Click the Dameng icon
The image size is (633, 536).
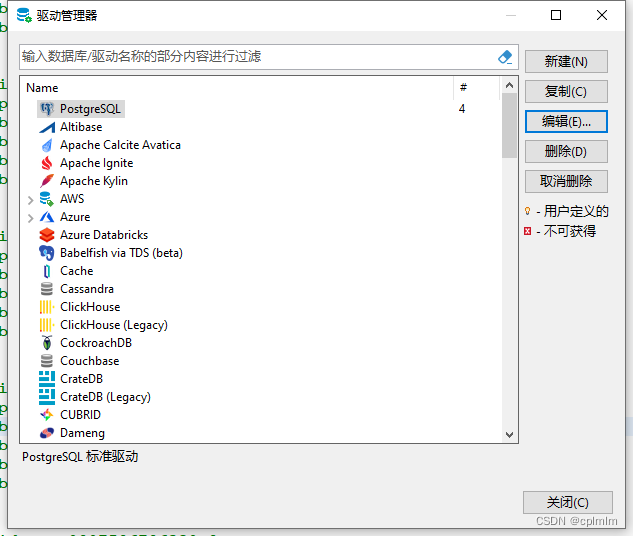point(47,433)
